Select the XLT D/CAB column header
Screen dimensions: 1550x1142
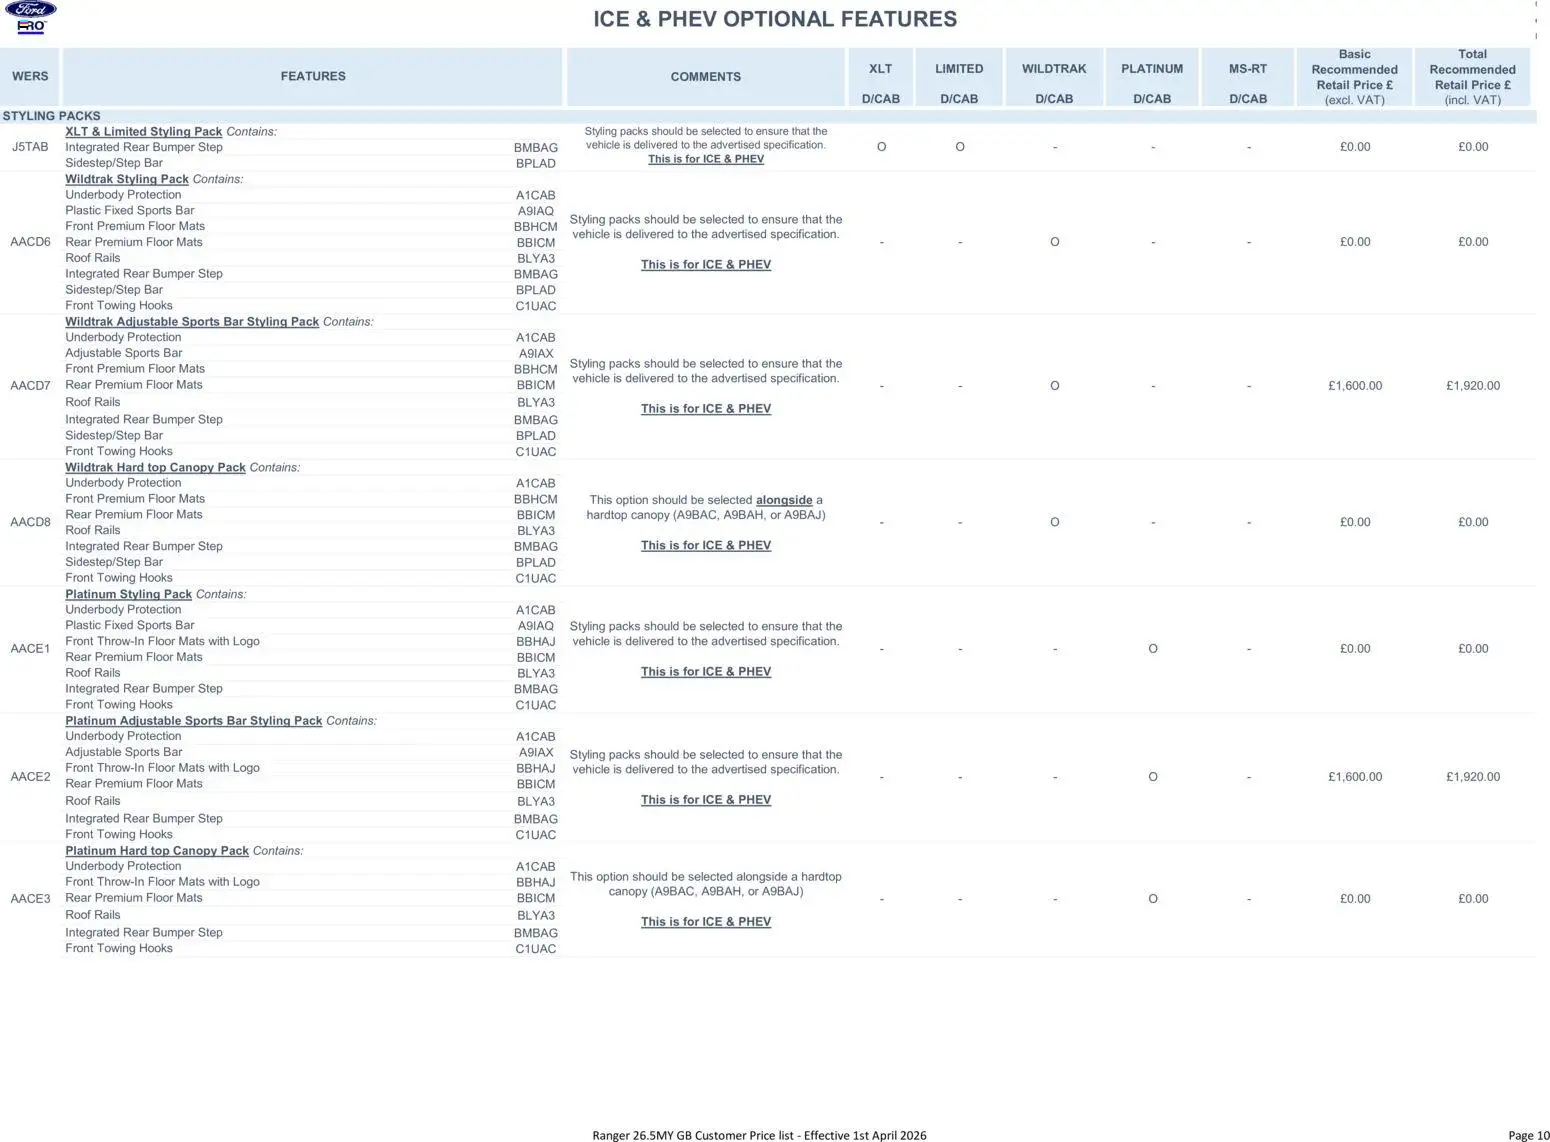coord(881,77)
